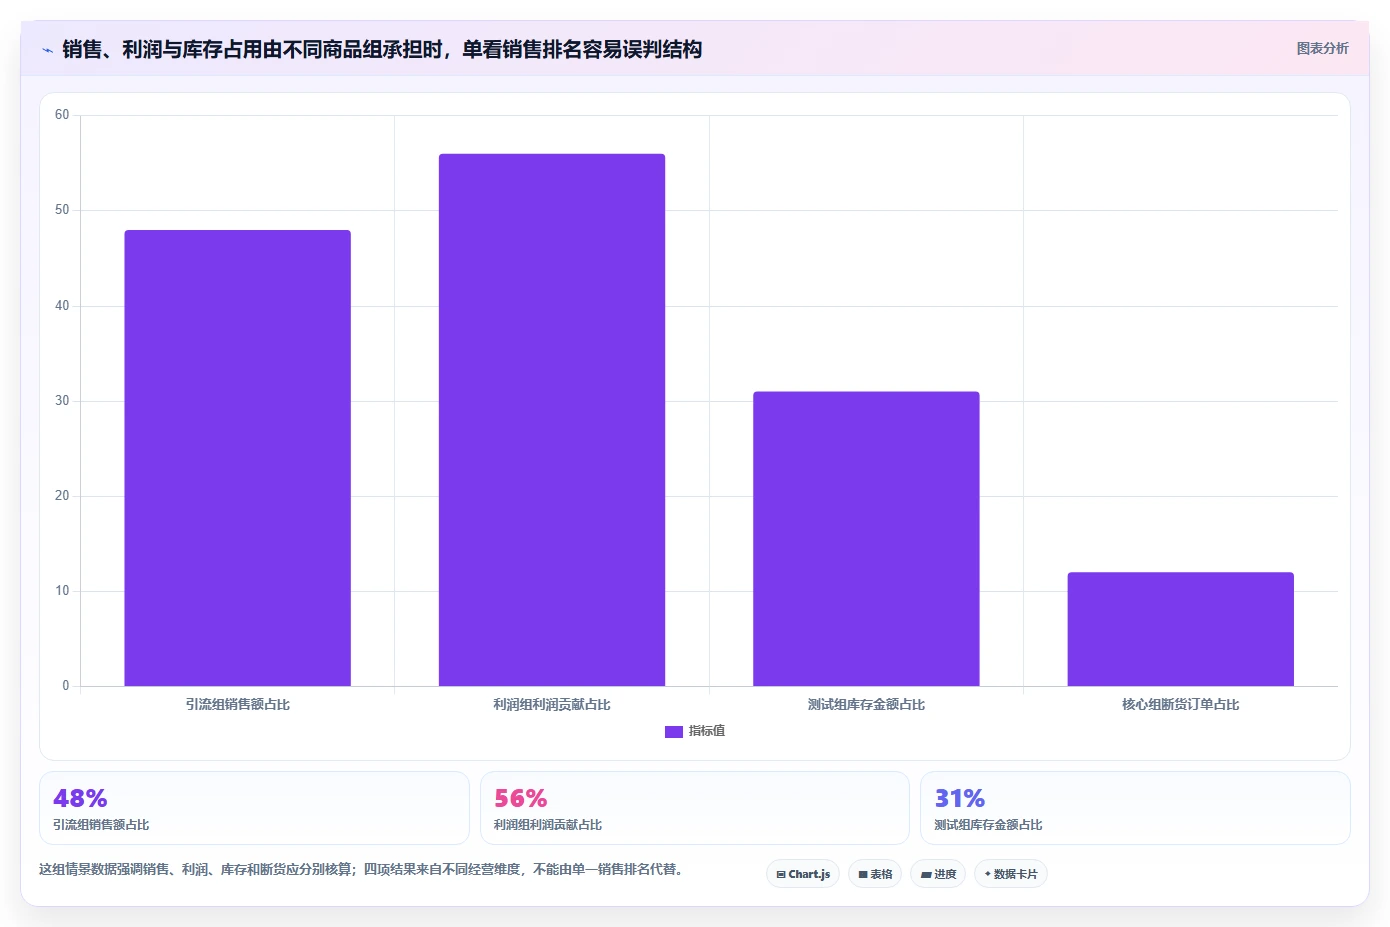Click the y-axis tick 60
This screenshot has width=1390, height=927.
[x=62, y=115]
